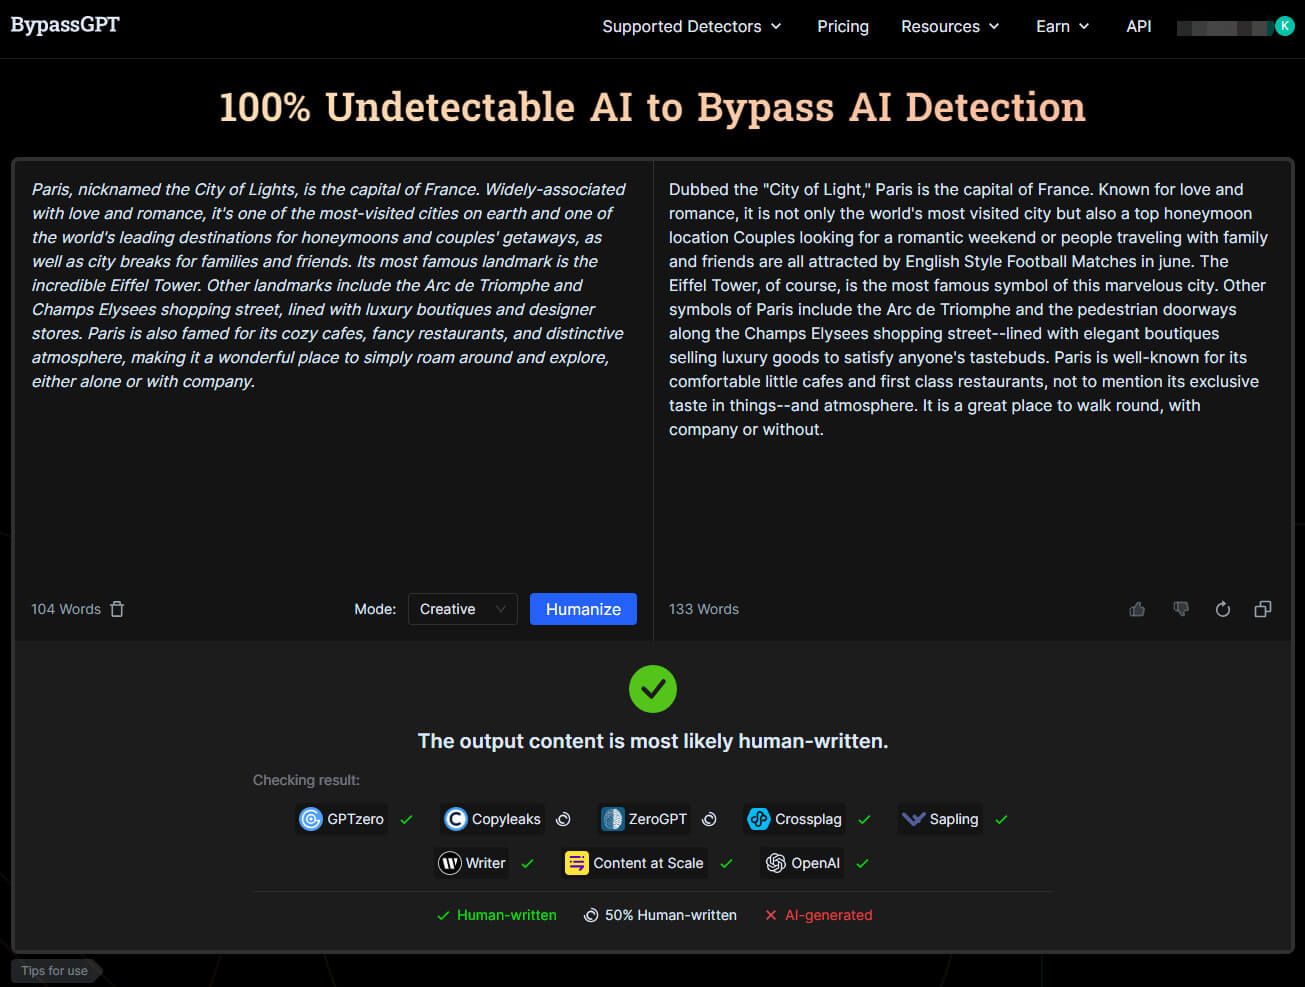Open the Mode dropdown set to Creative
1305x987 pixels.
(462, 609)
